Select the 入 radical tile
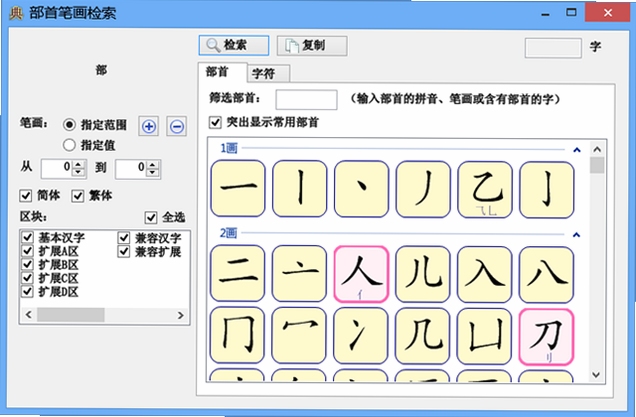The height and width of the screenshot is (417, 636). click(485, 274)
